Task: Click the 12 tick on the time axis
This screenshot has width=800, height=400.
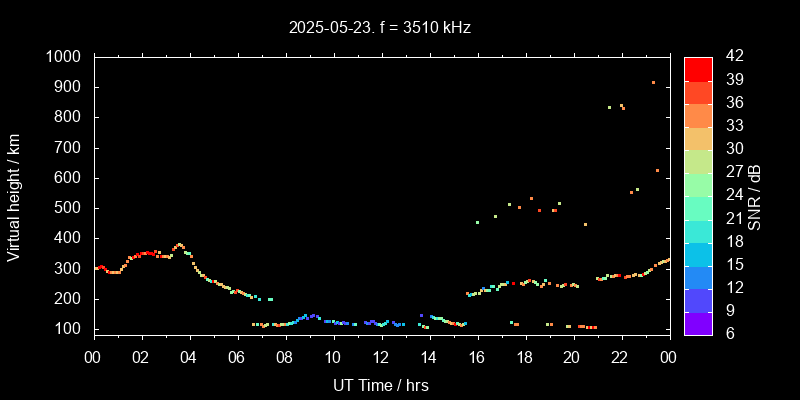Action: [x=381, y=356]
